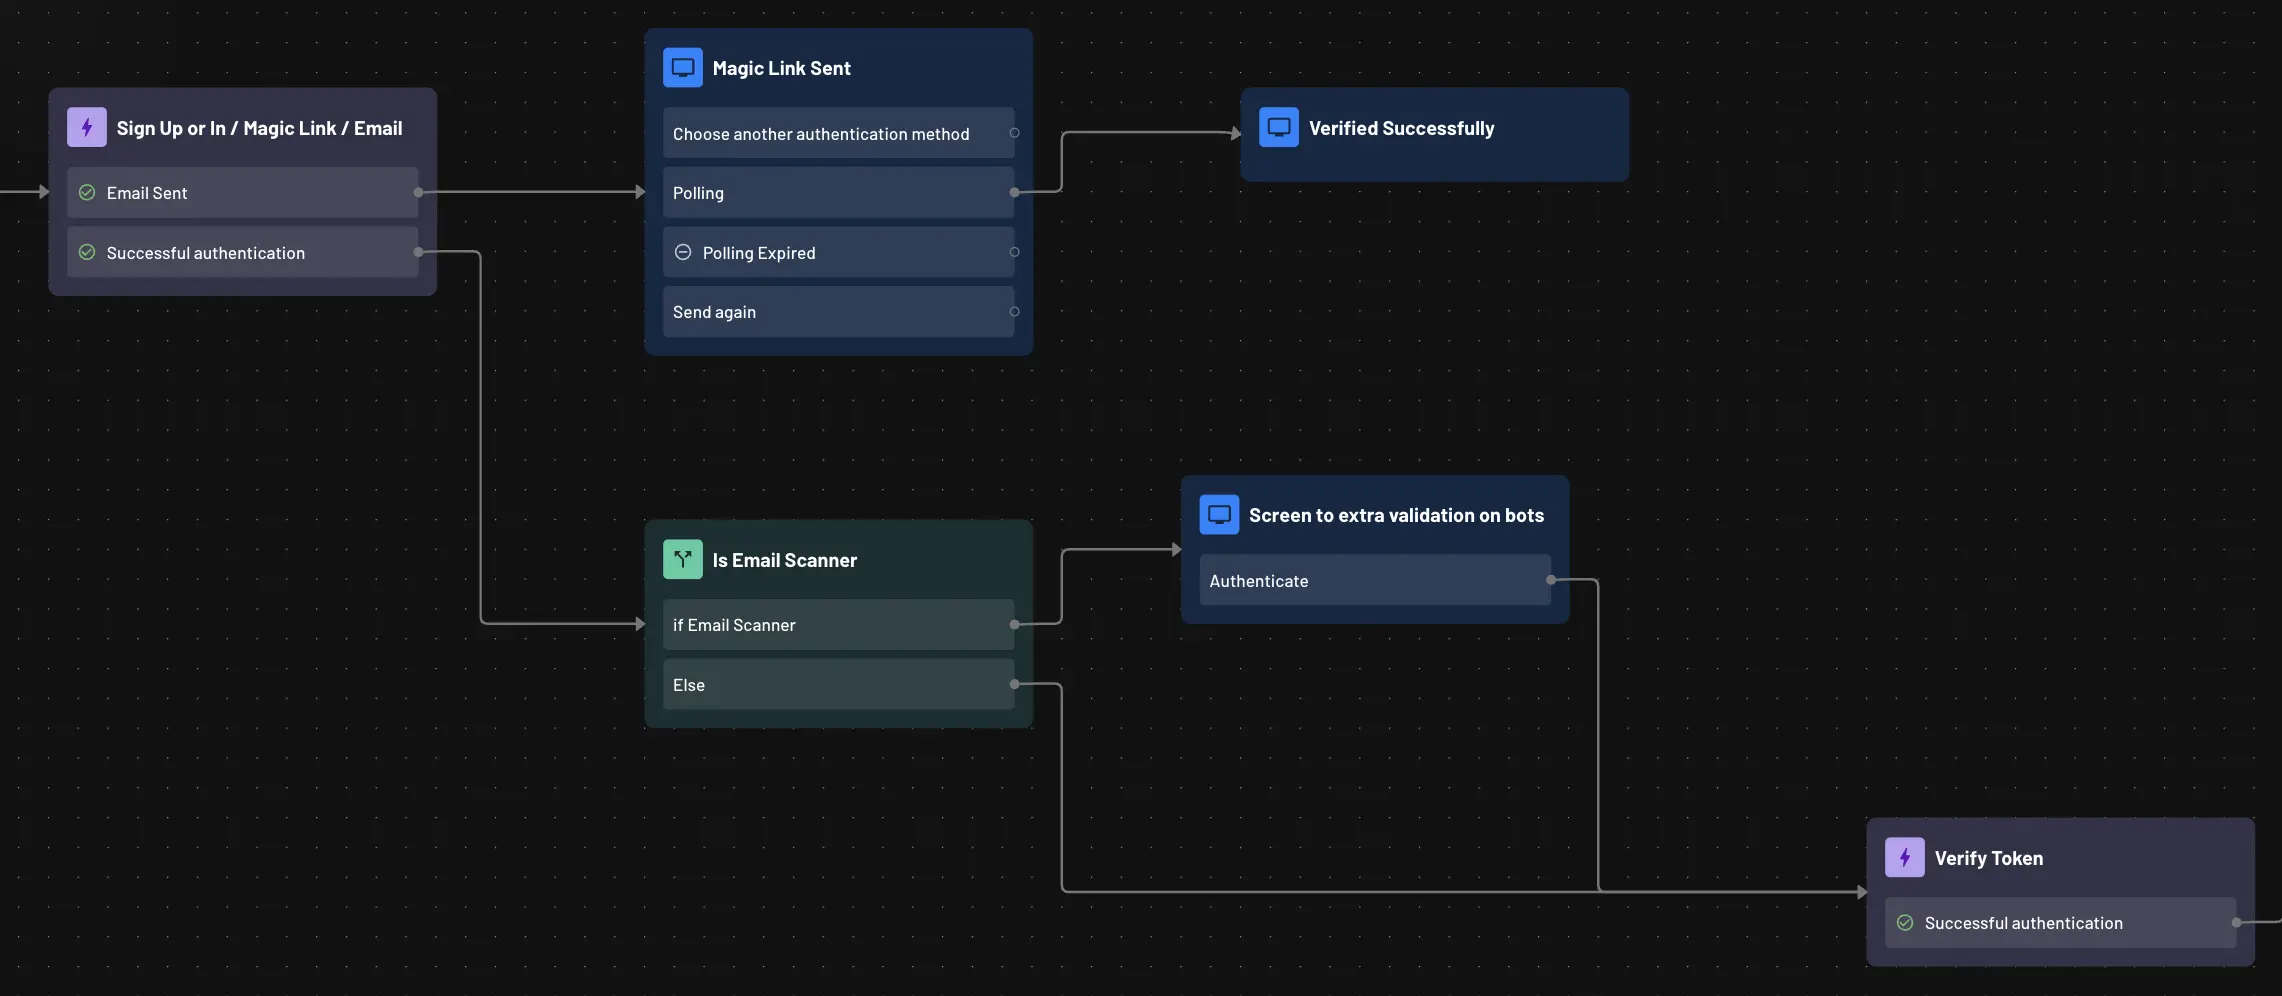
Task: Toggle the output port on the Polling row
Action: click(1014, 192)
